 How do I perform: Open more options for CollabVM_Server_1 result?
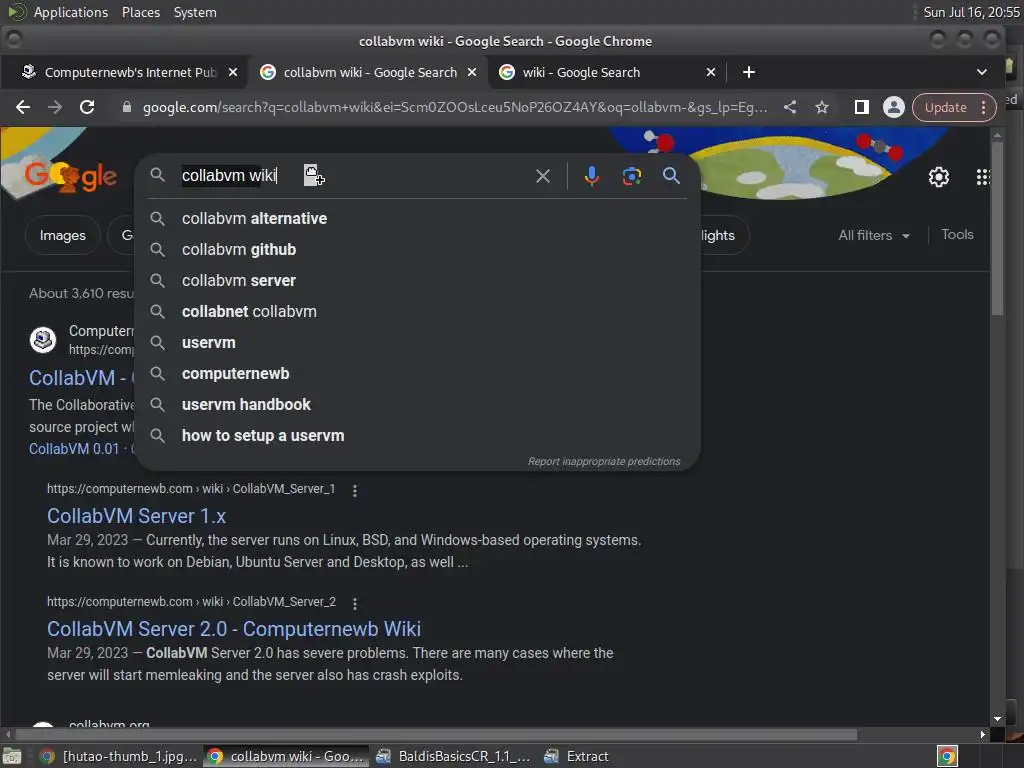355,490
